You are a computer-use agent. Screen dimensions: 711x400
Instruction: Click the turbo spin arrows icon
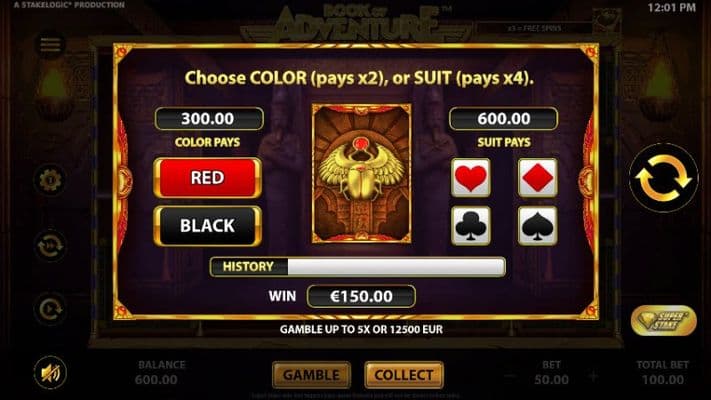point(50,245)
